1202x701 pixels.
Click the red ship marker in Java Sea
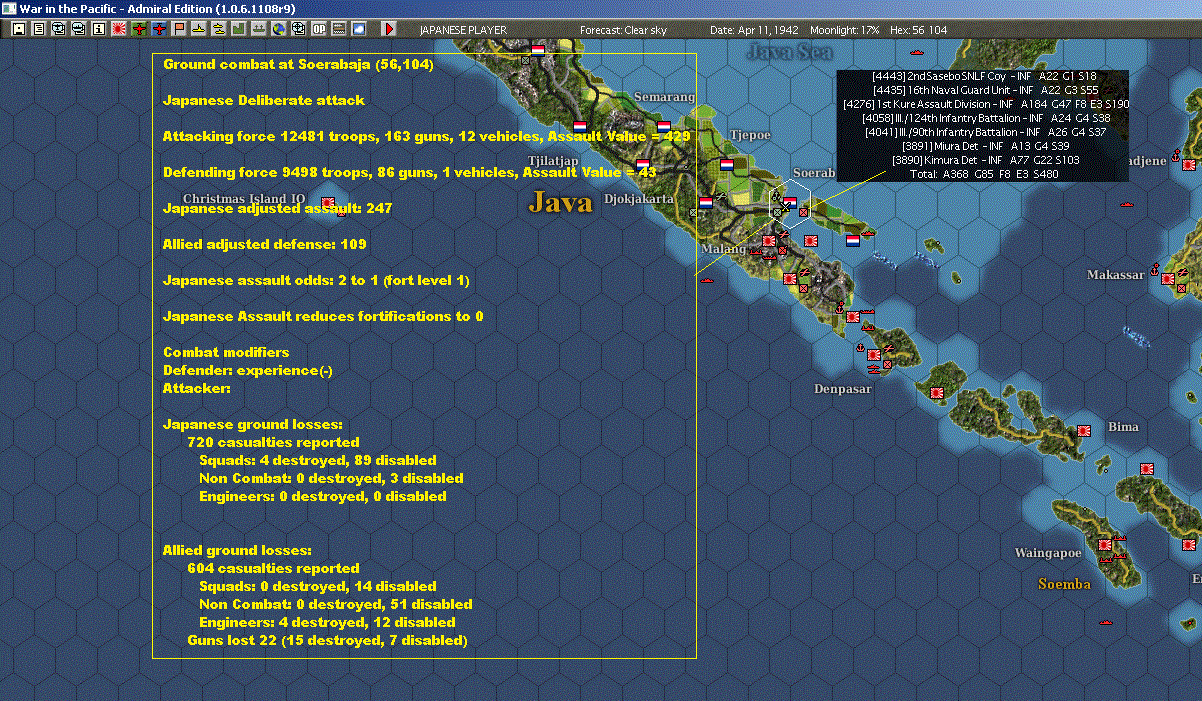coord(916,52)
